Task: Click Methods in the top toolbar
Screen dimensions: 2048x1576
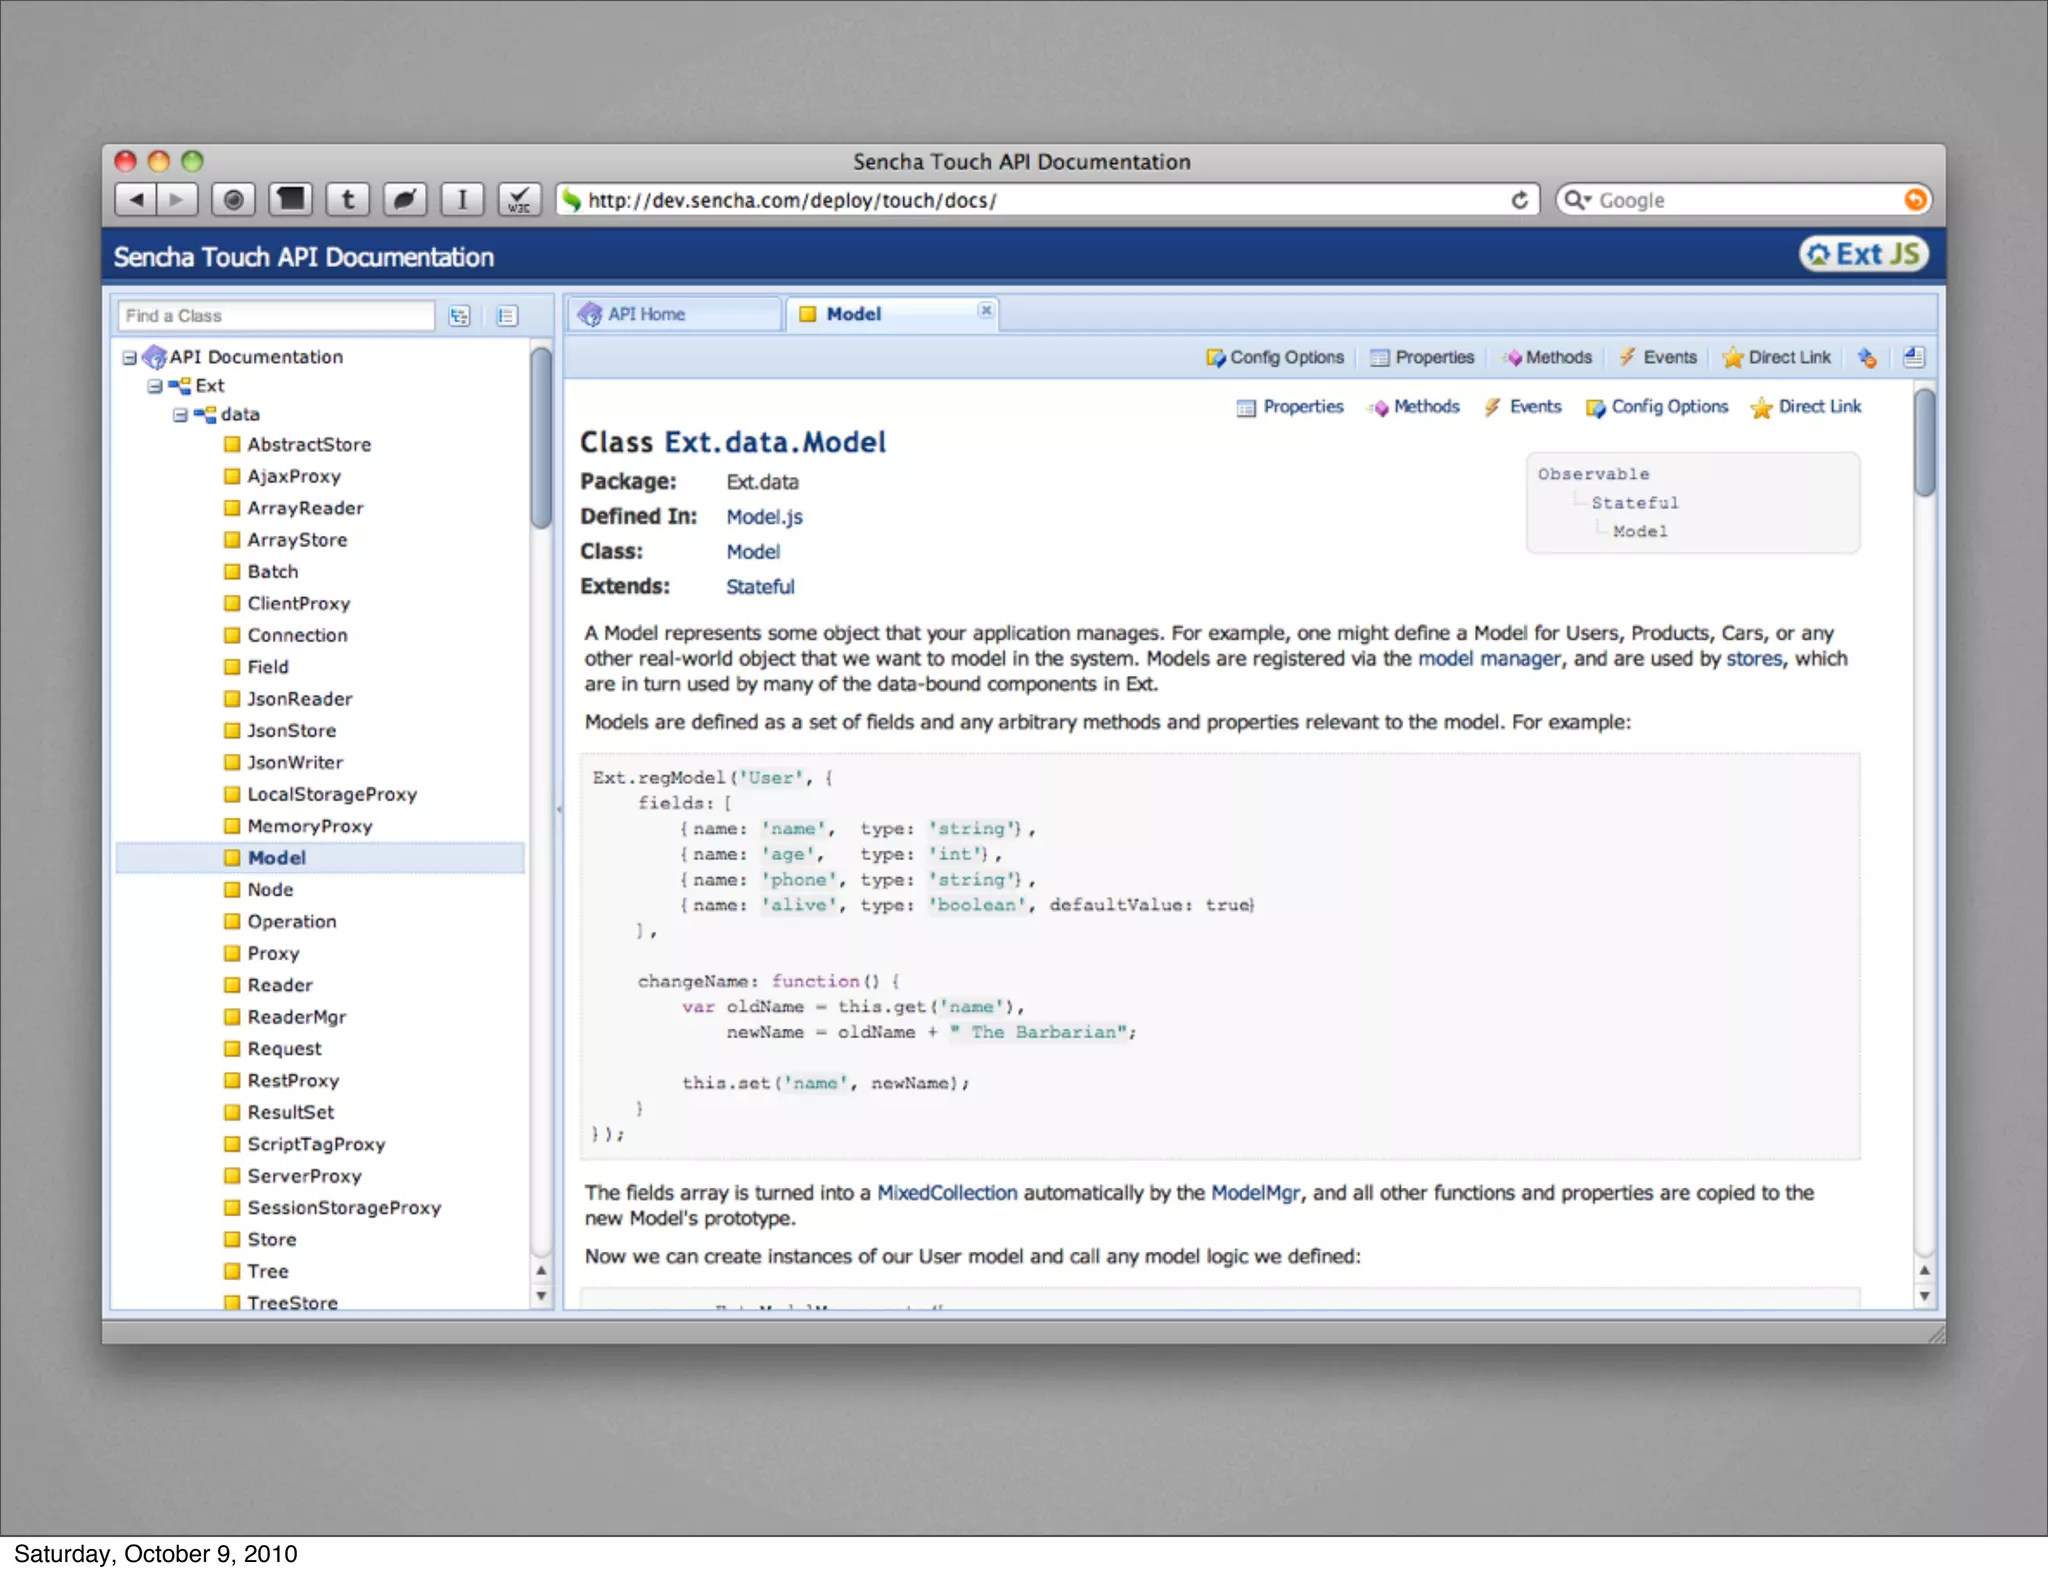Action: click(1547, 357)
